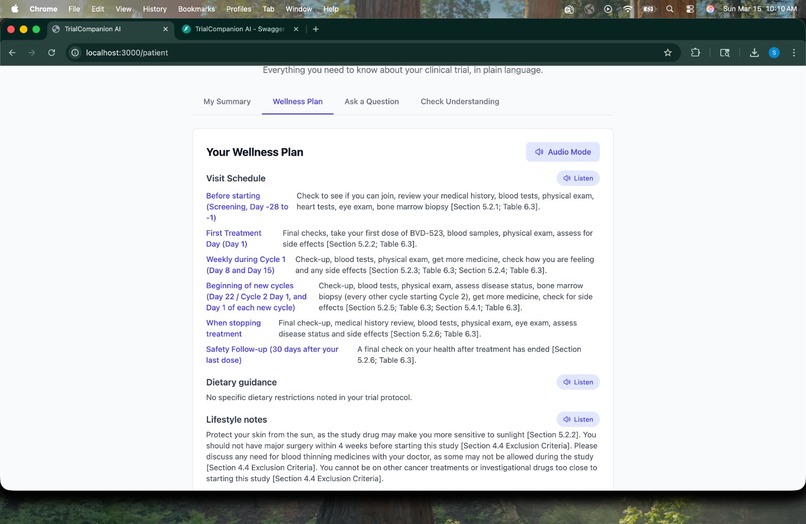Open Spotlight search in menu bar
806x524 pixels.
coord(669,9)
